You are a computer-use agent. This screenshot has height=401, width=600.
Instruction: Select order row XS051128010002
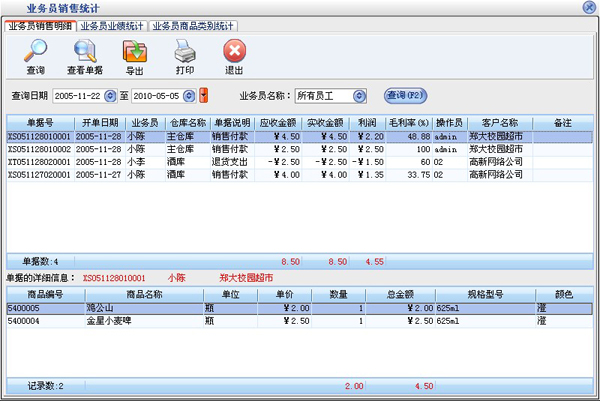pyautogui.click(x=40, y=148)
